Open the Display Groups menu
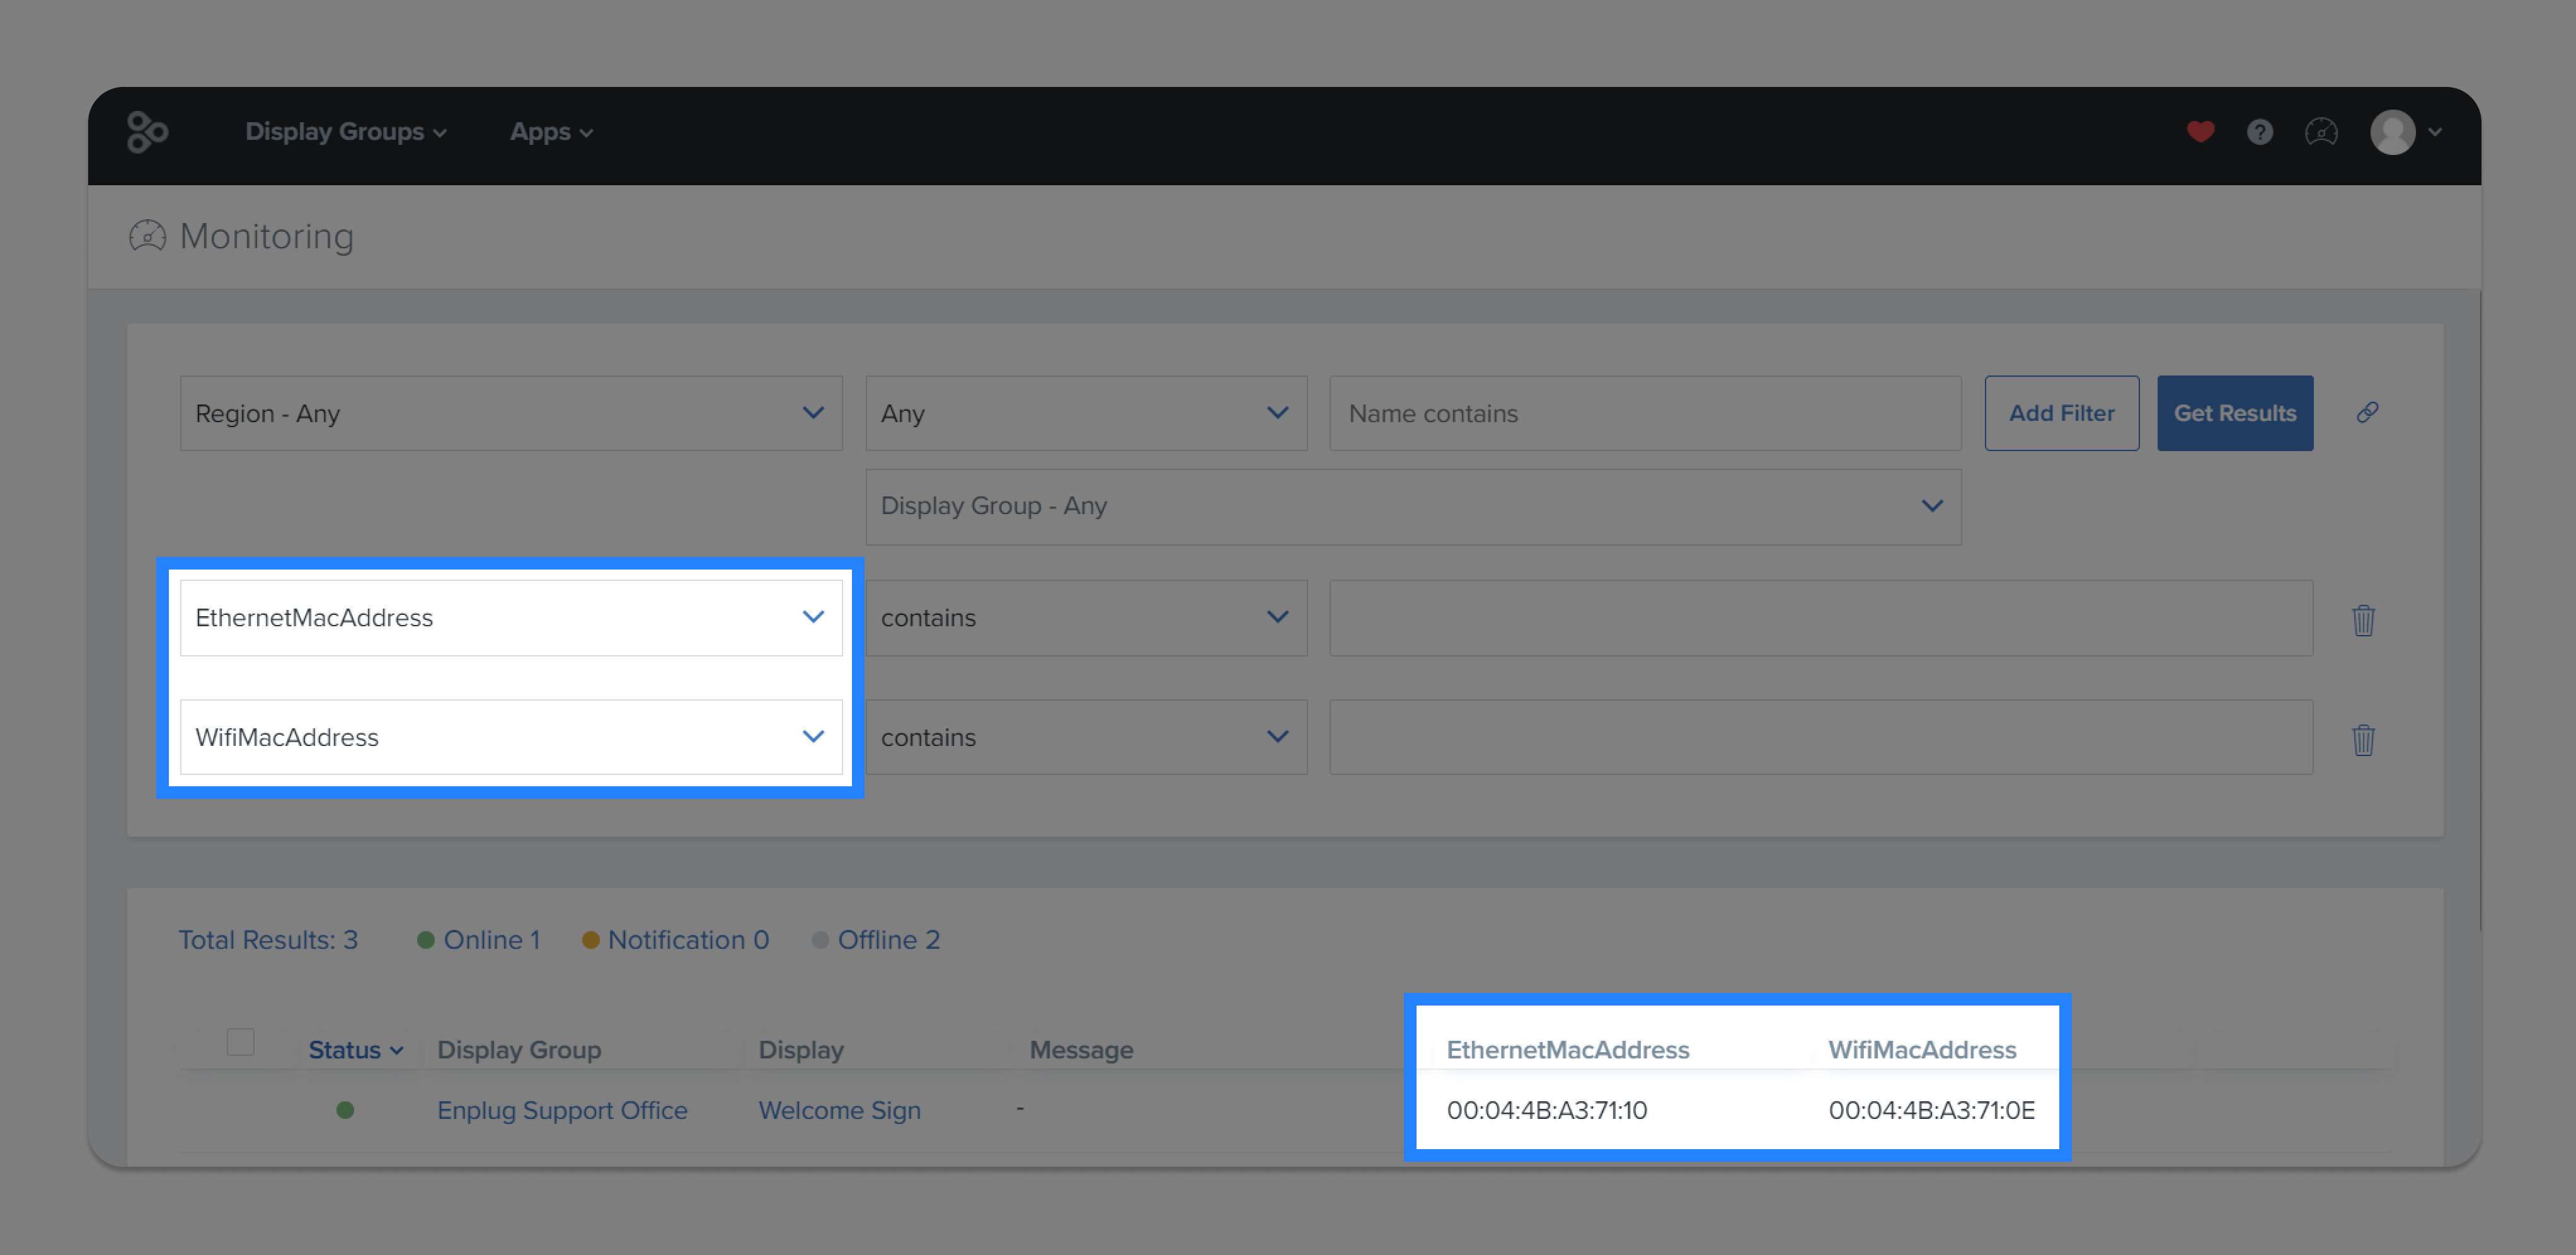The height and width of the screenshot is (1255, 2576). click(x=345, y=132)
